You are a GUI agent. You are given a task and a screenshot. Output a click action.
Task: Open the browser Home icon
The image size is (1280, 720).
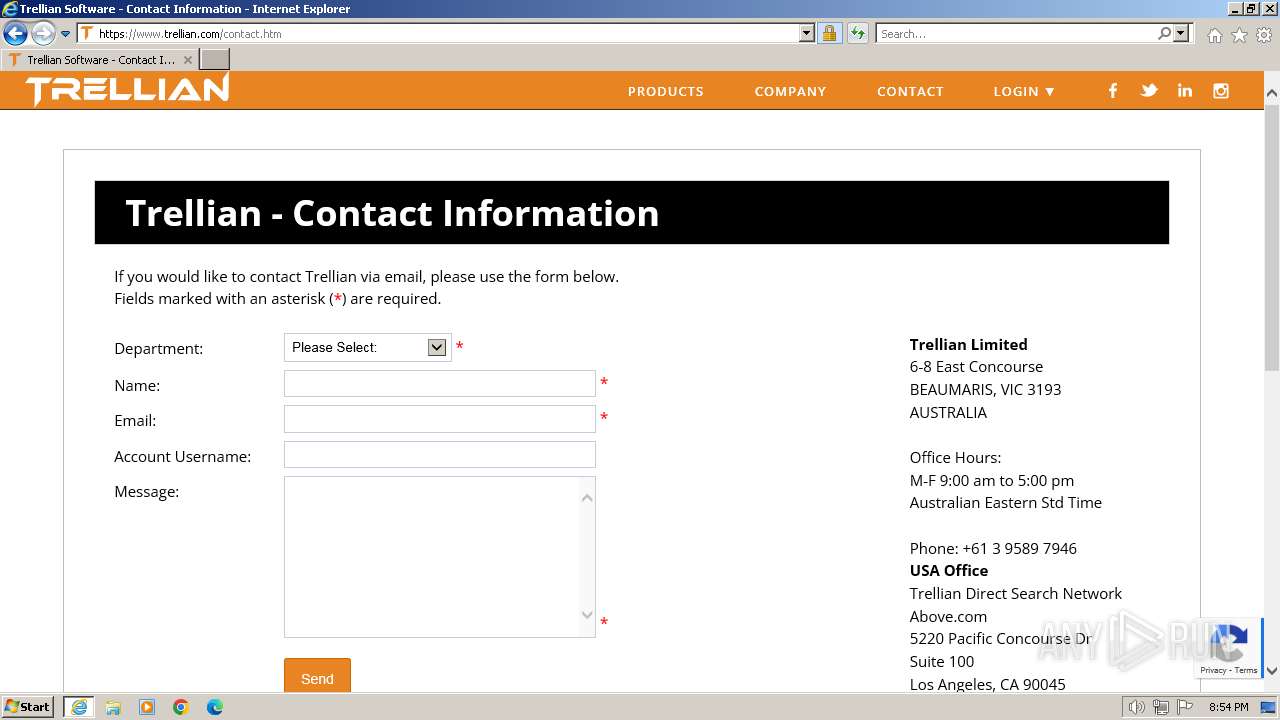point(1214,35)
